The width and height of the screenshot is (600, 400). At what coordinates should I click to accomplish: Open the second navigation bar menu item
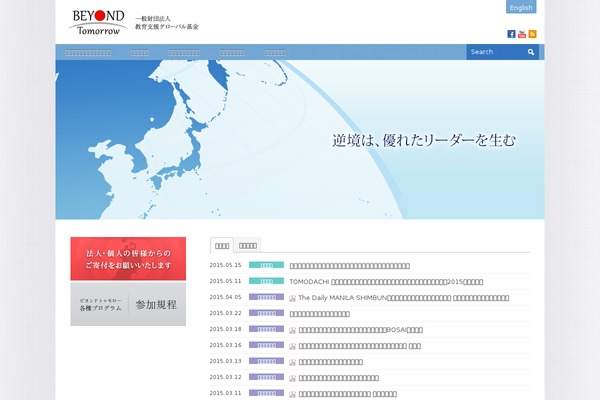point(140,52)
